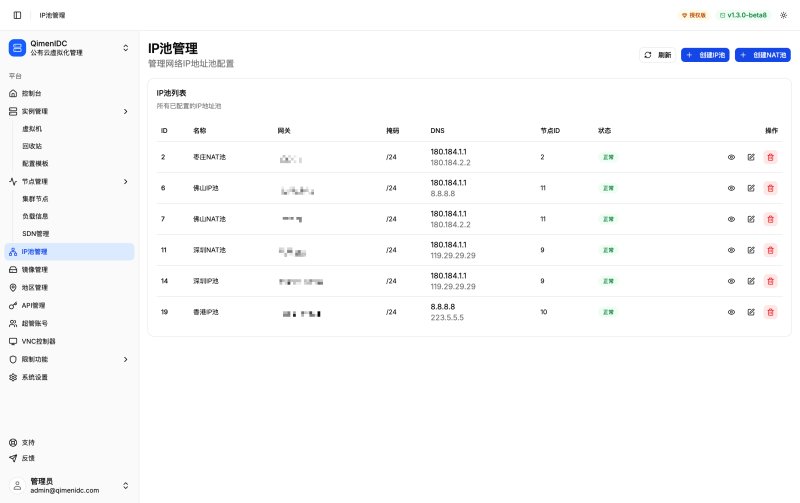Expand the QimenIDC workspace switcher

coord(69,48)
